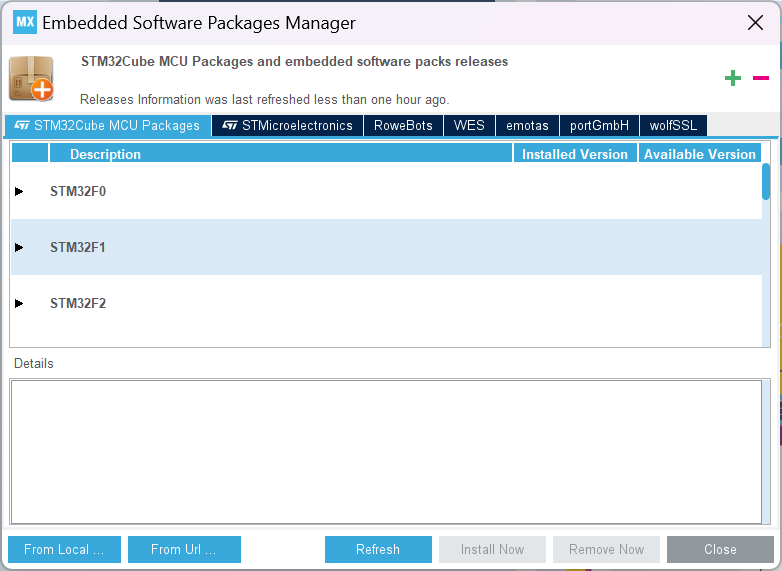Screen dimensions: 782x571
Task: Open the portGmbH tab
Action: pos(599,125)
